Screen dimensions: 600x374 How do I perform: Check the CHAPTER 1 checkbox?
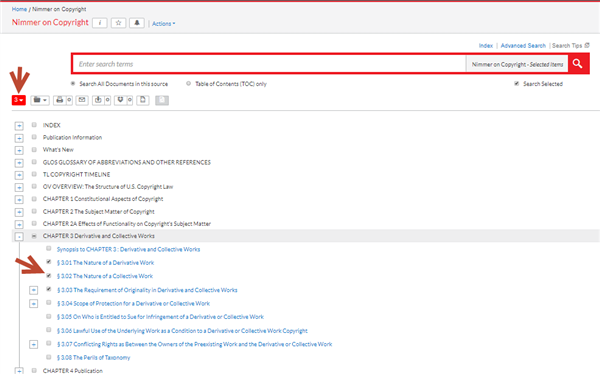[34, 199]
